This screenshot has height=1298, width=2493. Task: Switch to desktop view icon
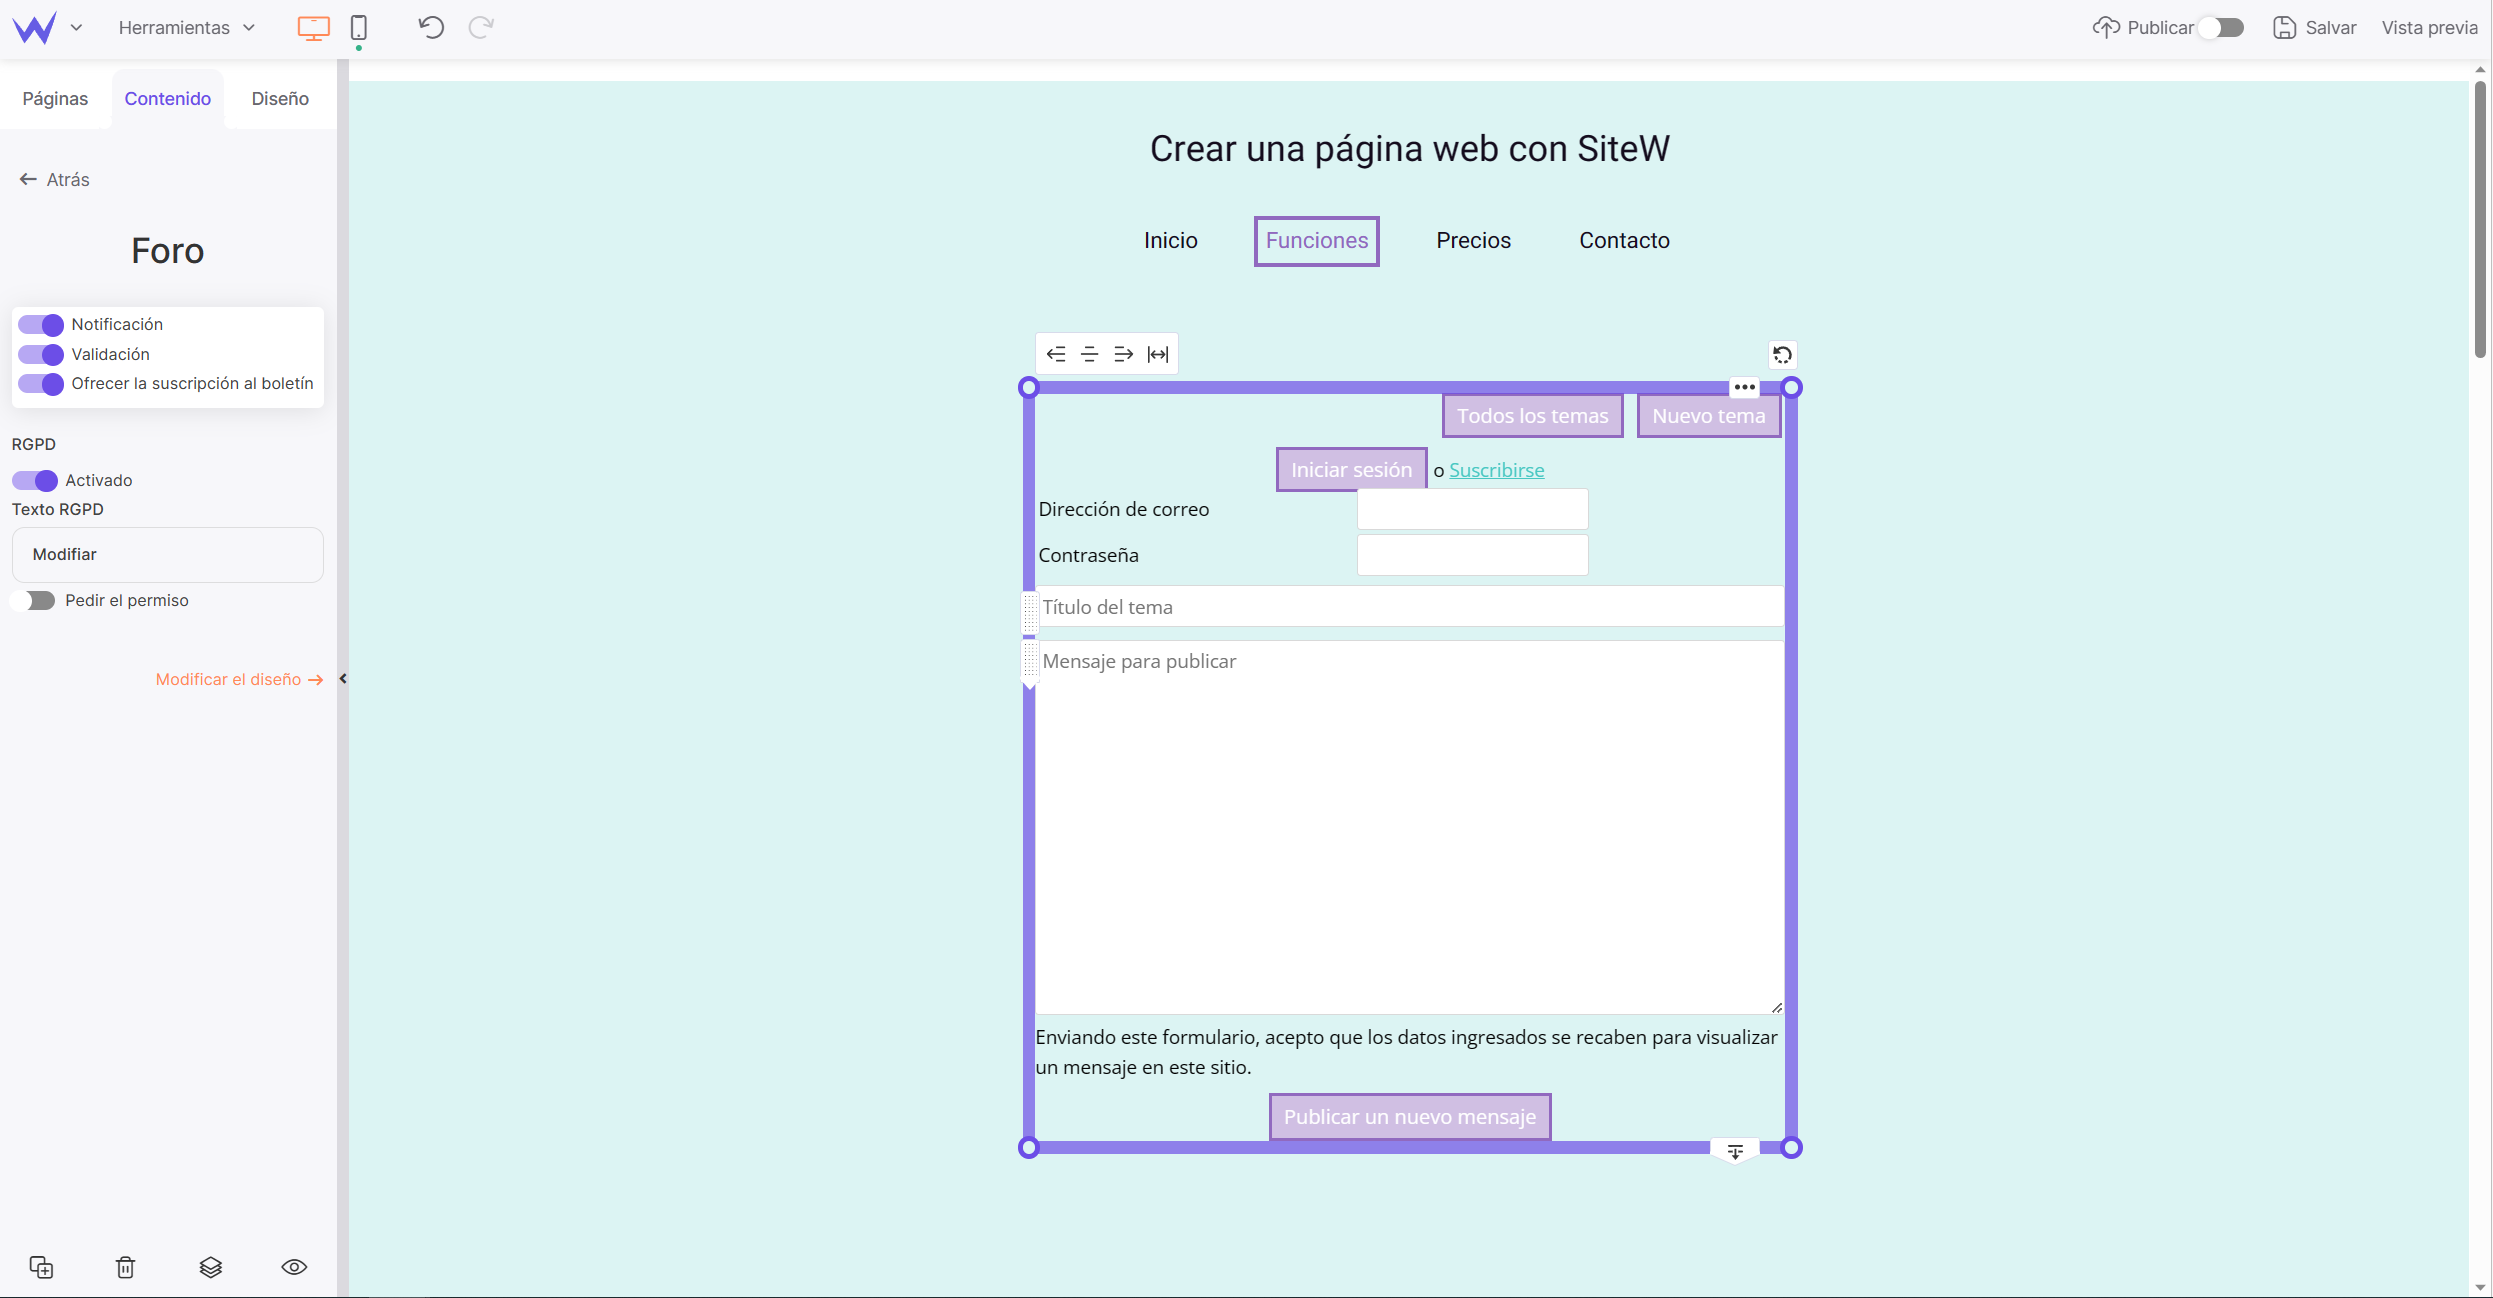click(x=313, y=28)
